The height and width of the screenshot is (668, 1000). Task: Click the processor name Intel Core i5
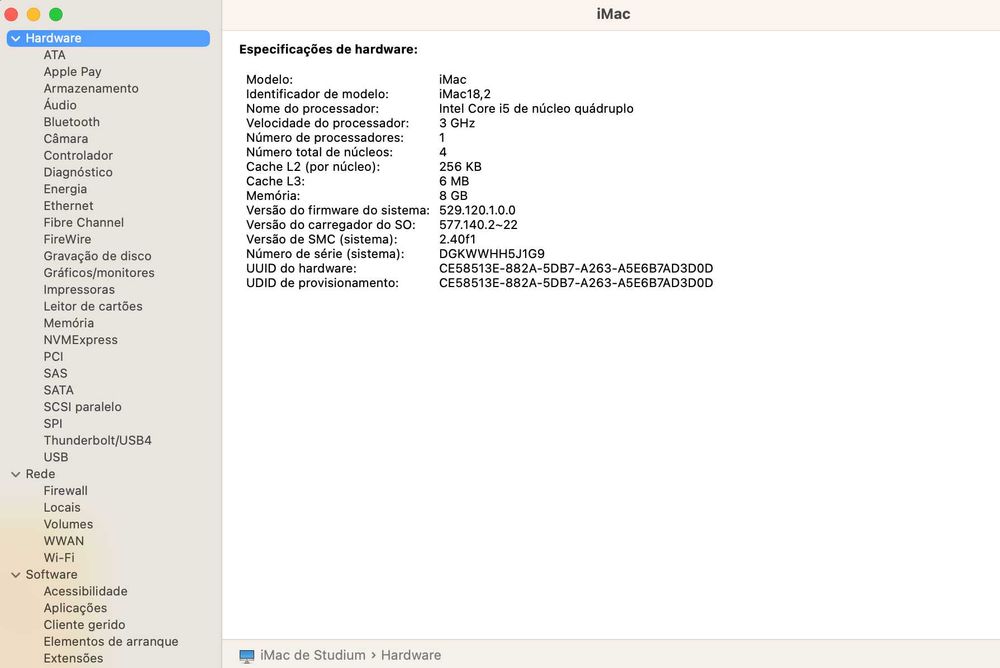[x=536, y=109]
